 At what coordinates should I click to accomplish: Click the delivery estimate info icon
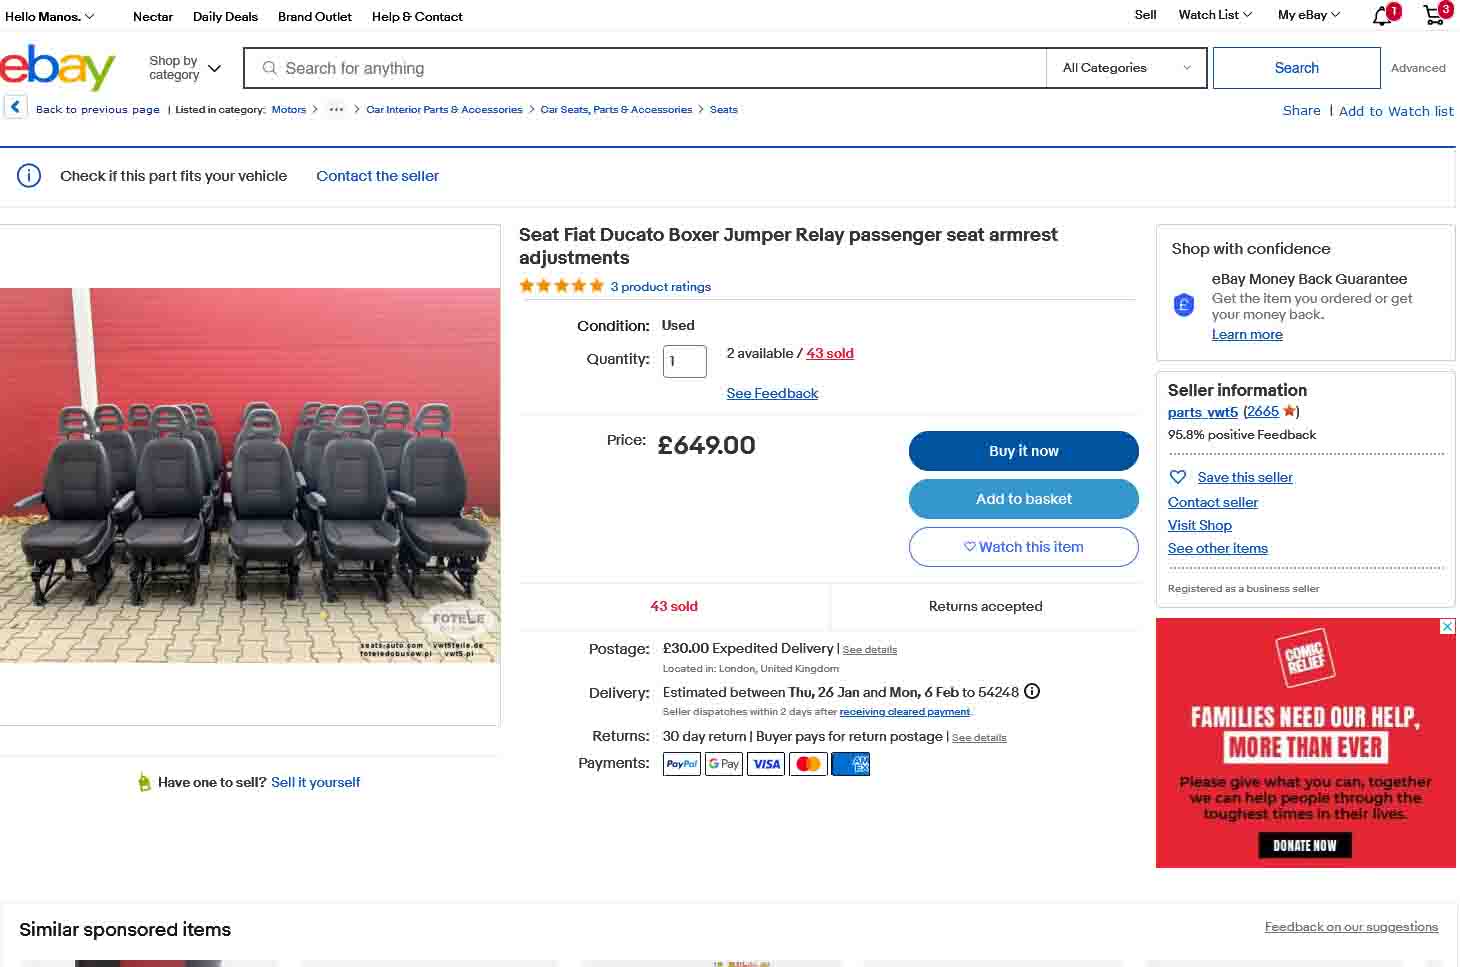coord(1032,692)
